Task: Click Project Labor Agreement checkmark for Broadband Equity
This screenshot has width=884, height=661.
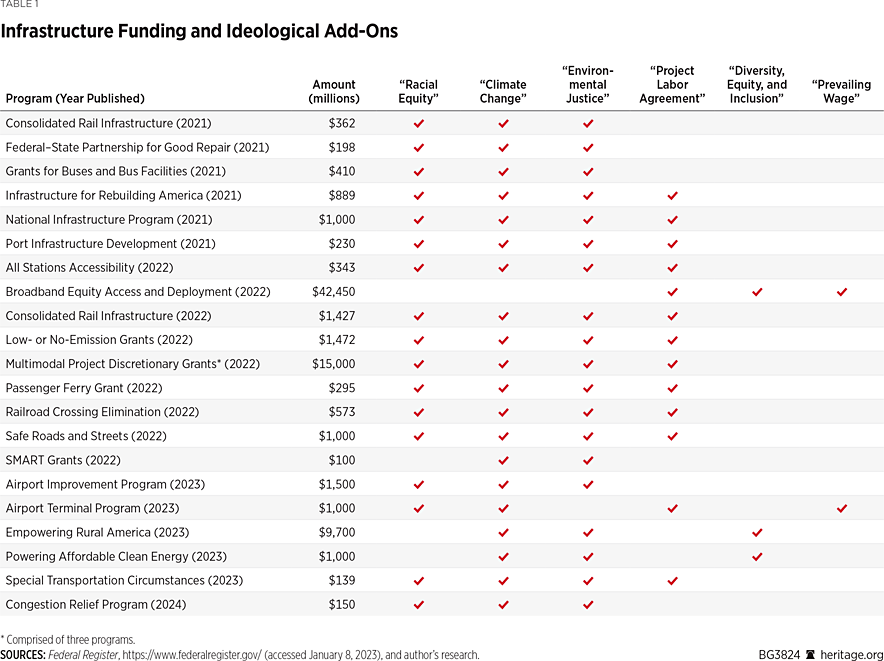Action: point(672,292)
